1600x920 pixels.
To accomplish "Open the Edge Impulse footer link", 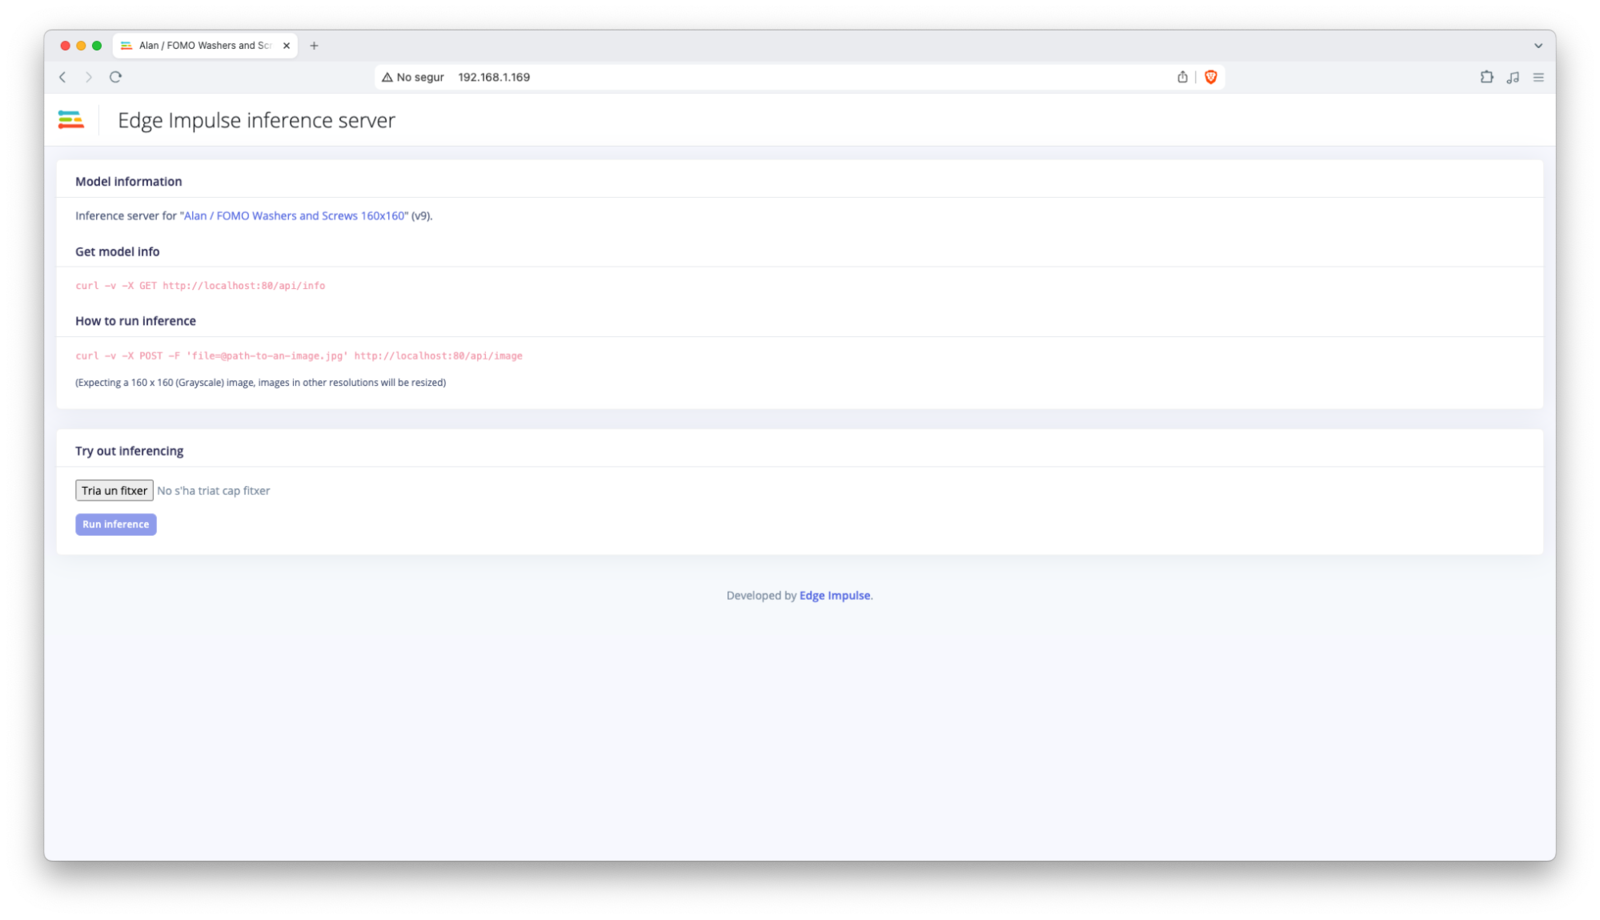I will (835, 595).
